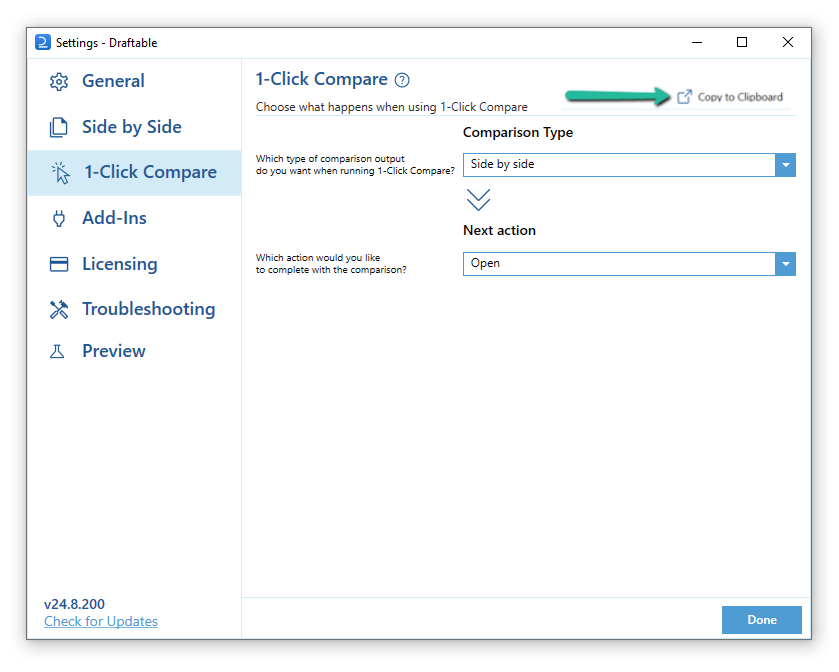Image resolution: width=839 pixels, height=672 pixels.
Task: Click Copy to Clipboard text
Action: coord(740,97)
